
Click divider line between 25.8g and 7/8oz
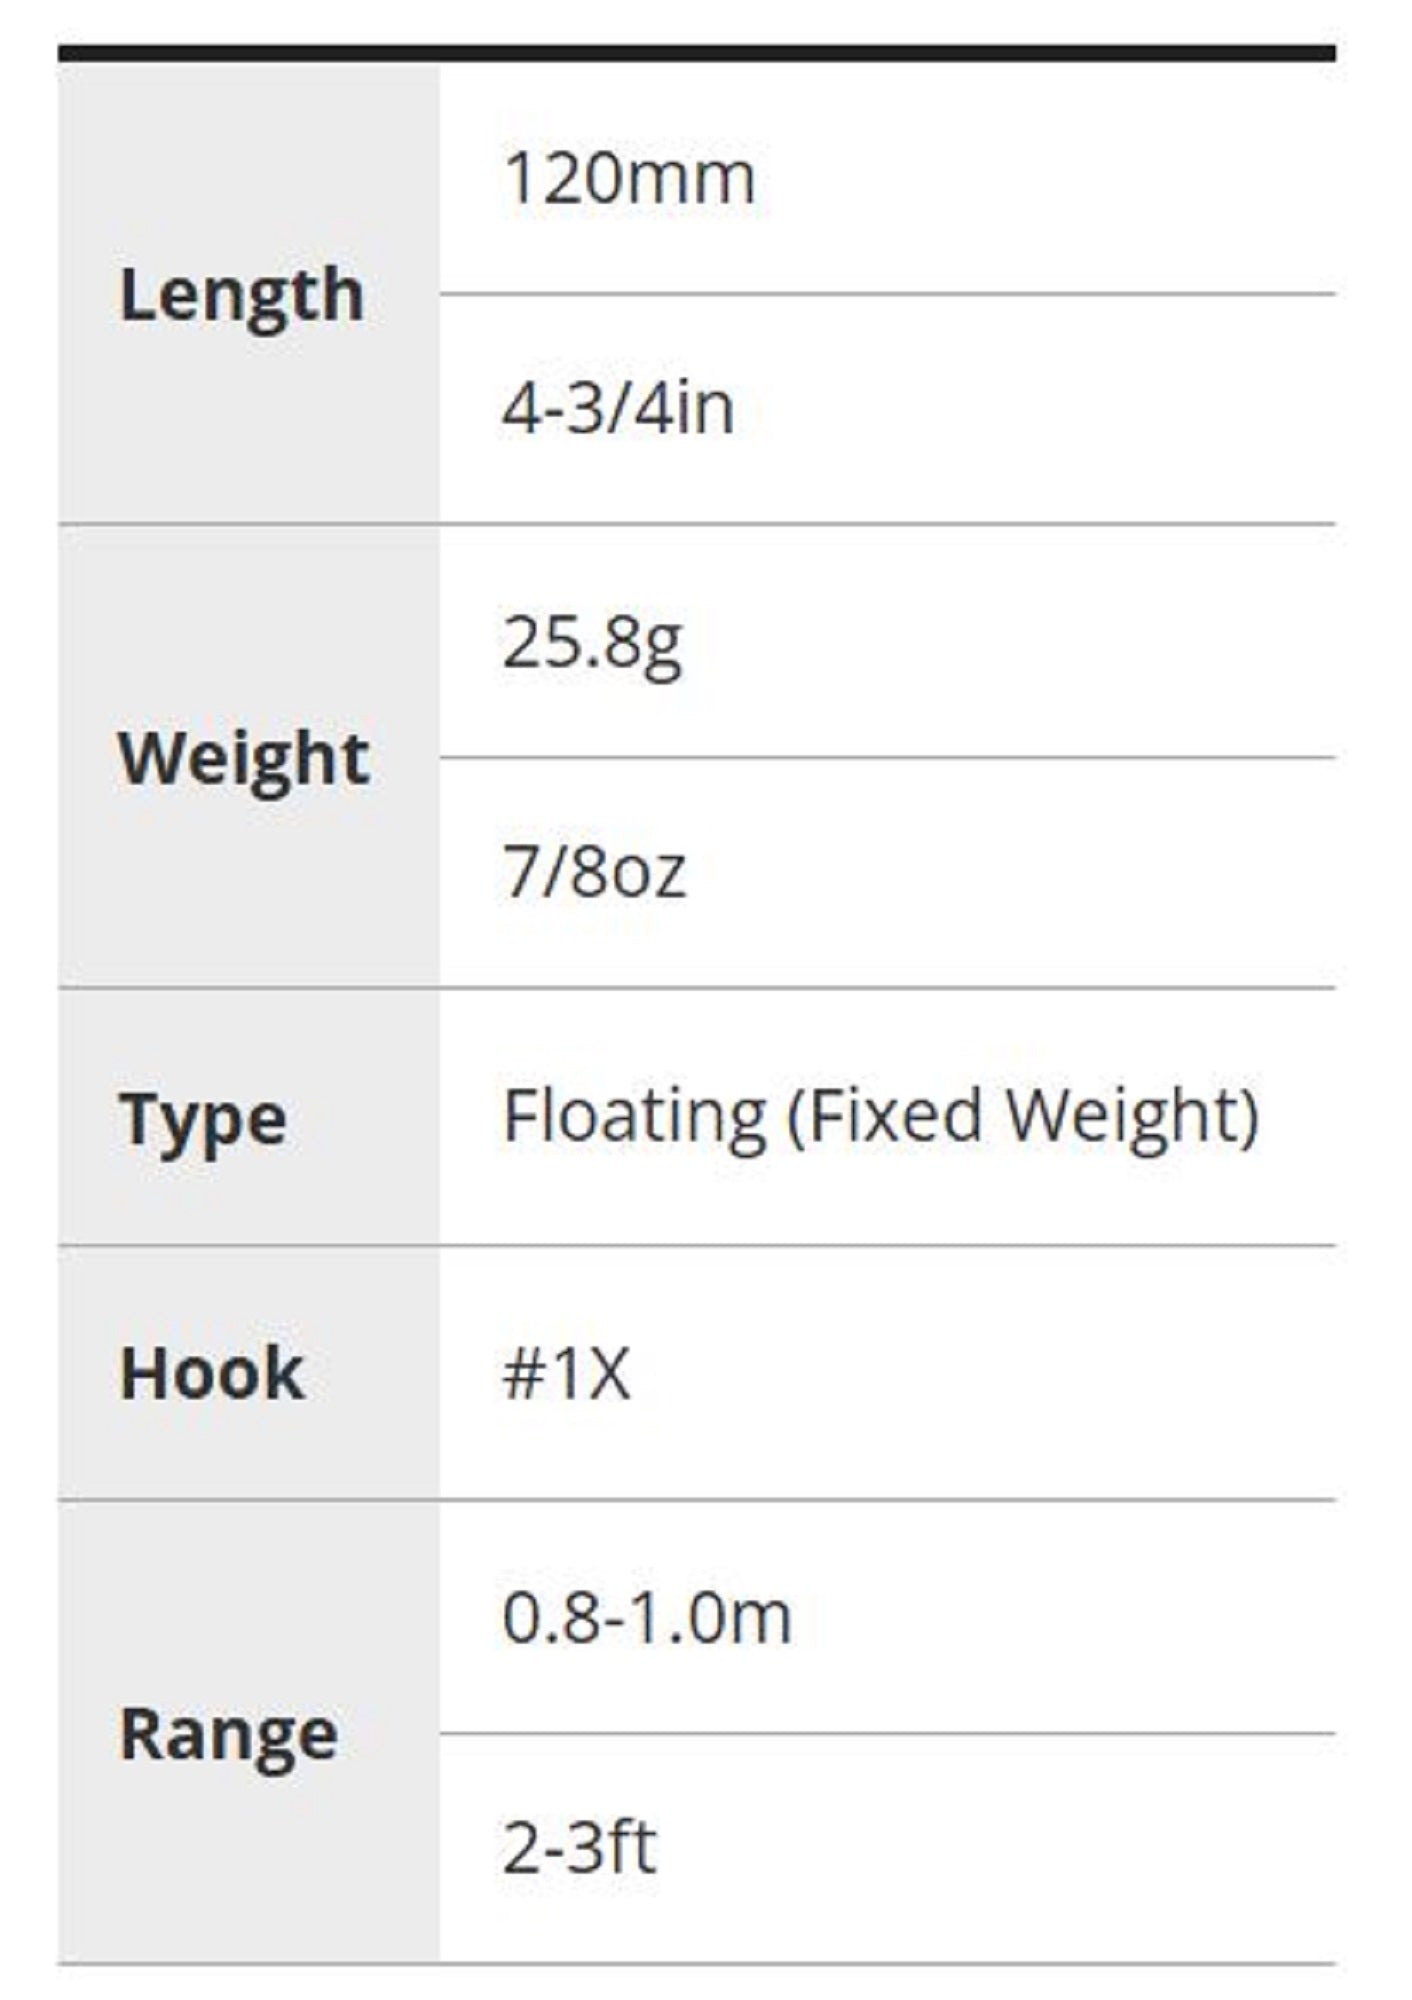(x=887, y=757)
